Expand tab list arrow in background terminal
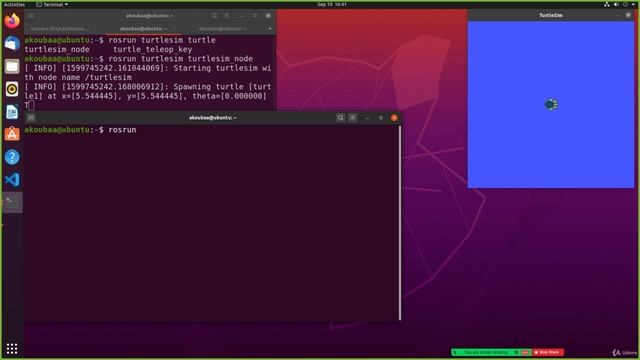The width and height of the screenshot is (640, 360). coord(270,29)
